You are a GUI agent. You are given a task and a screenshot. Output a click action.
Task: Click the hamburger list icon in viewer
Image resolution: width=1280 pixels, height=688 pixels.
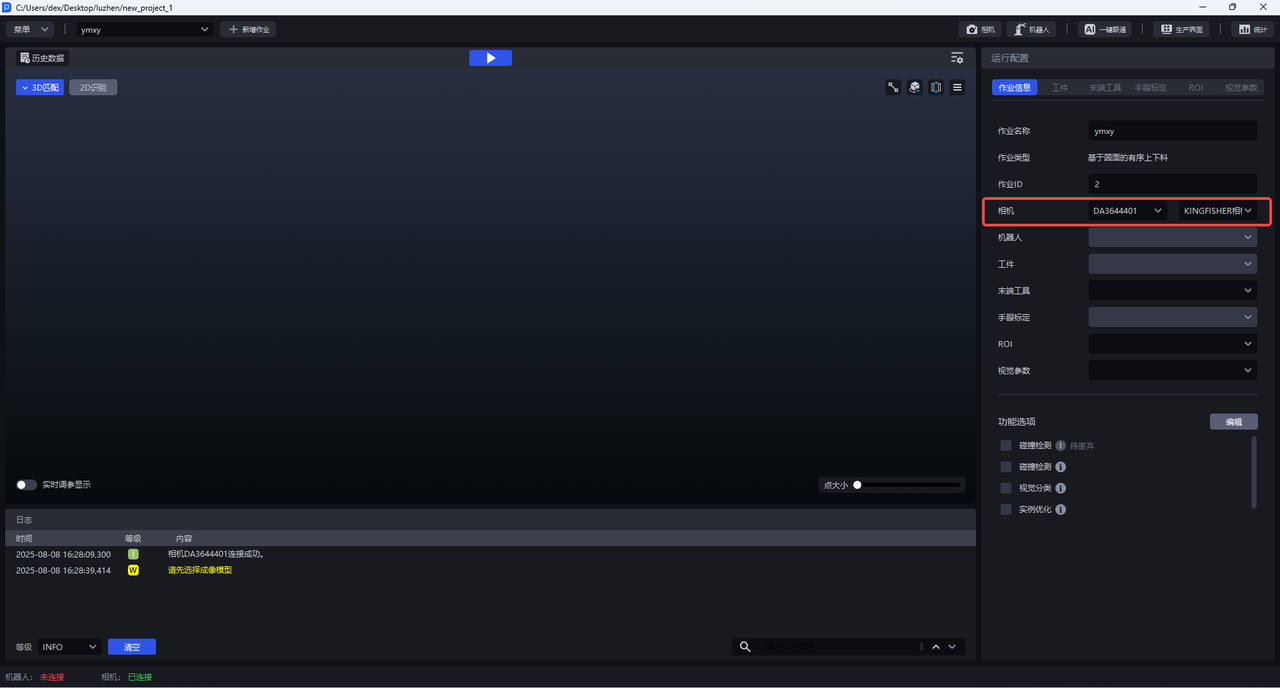pyautogui.click(x=957, y=88)
